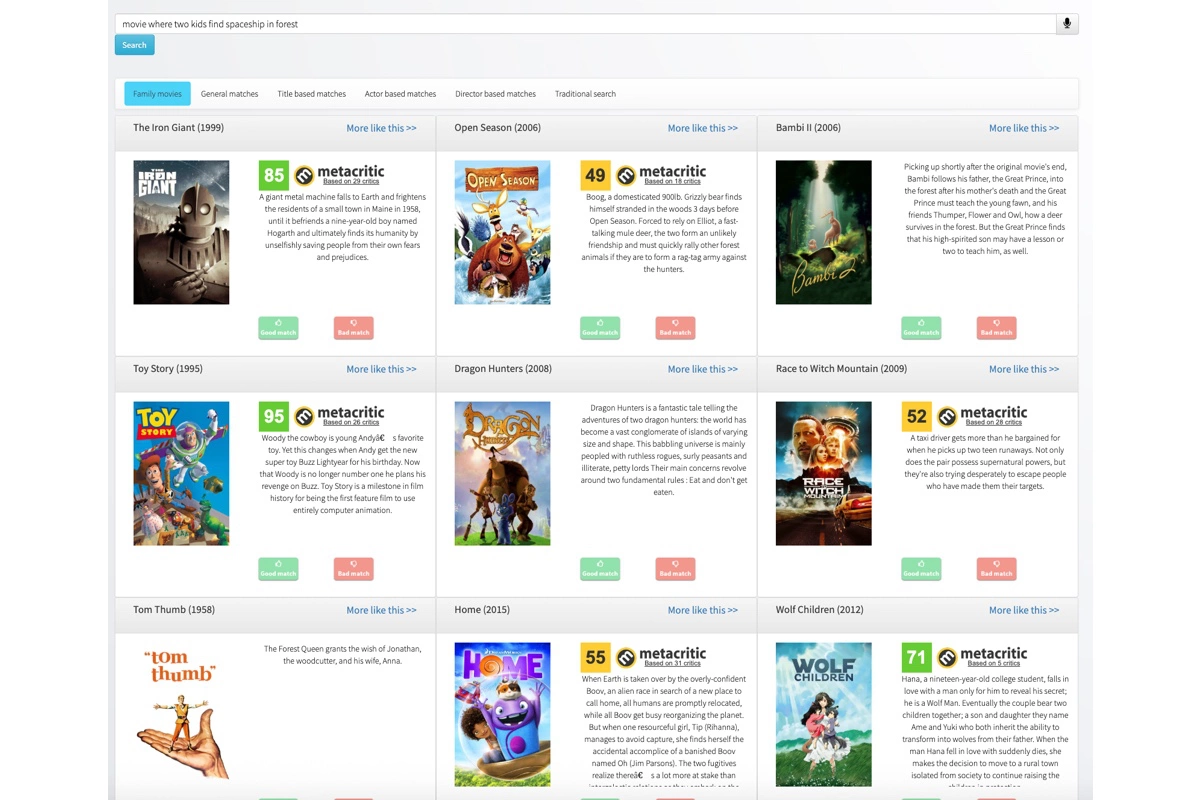The height and width of the screenshot is (800, 1200).
Task: Click the Metacritic logo on Open Season card
Action: click(661, 175)
